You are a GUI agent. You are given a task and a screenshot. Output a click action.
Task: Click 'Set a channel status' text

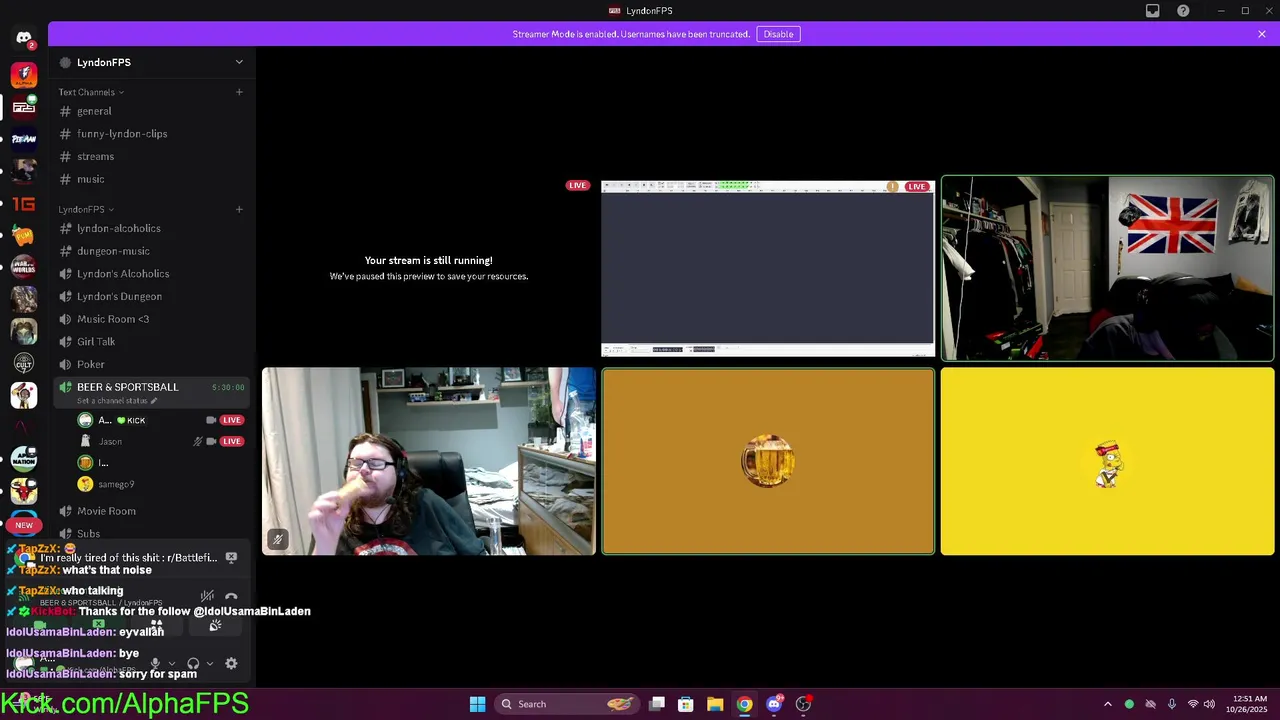[112, 401]
